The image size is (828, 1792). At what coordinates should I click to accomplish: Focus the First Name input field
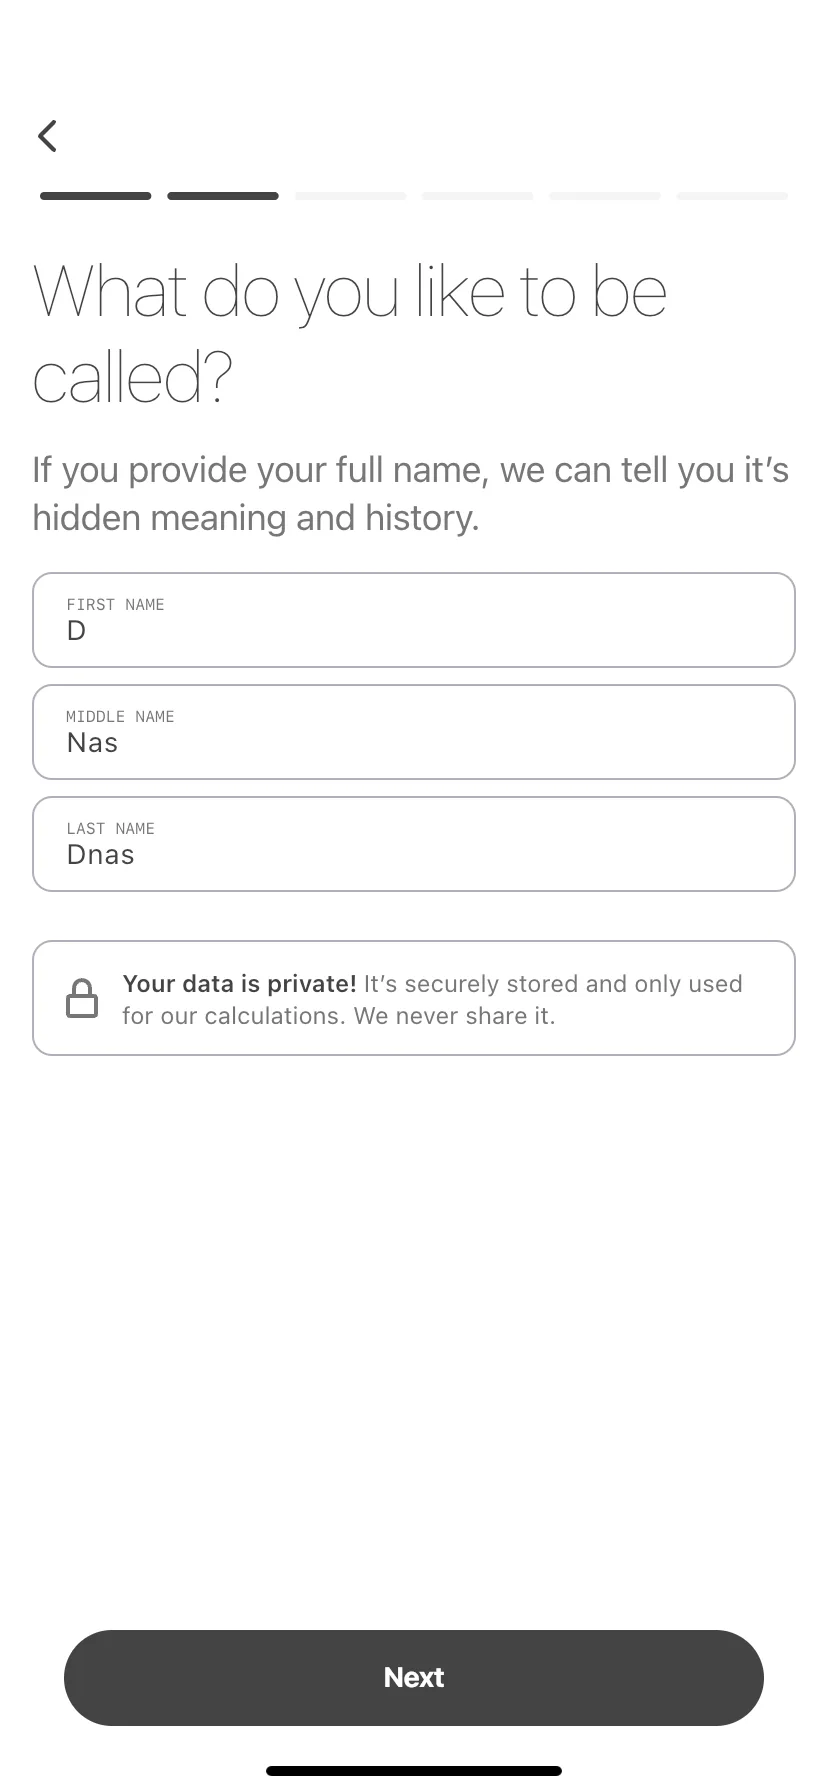click(x=414, y=620)
